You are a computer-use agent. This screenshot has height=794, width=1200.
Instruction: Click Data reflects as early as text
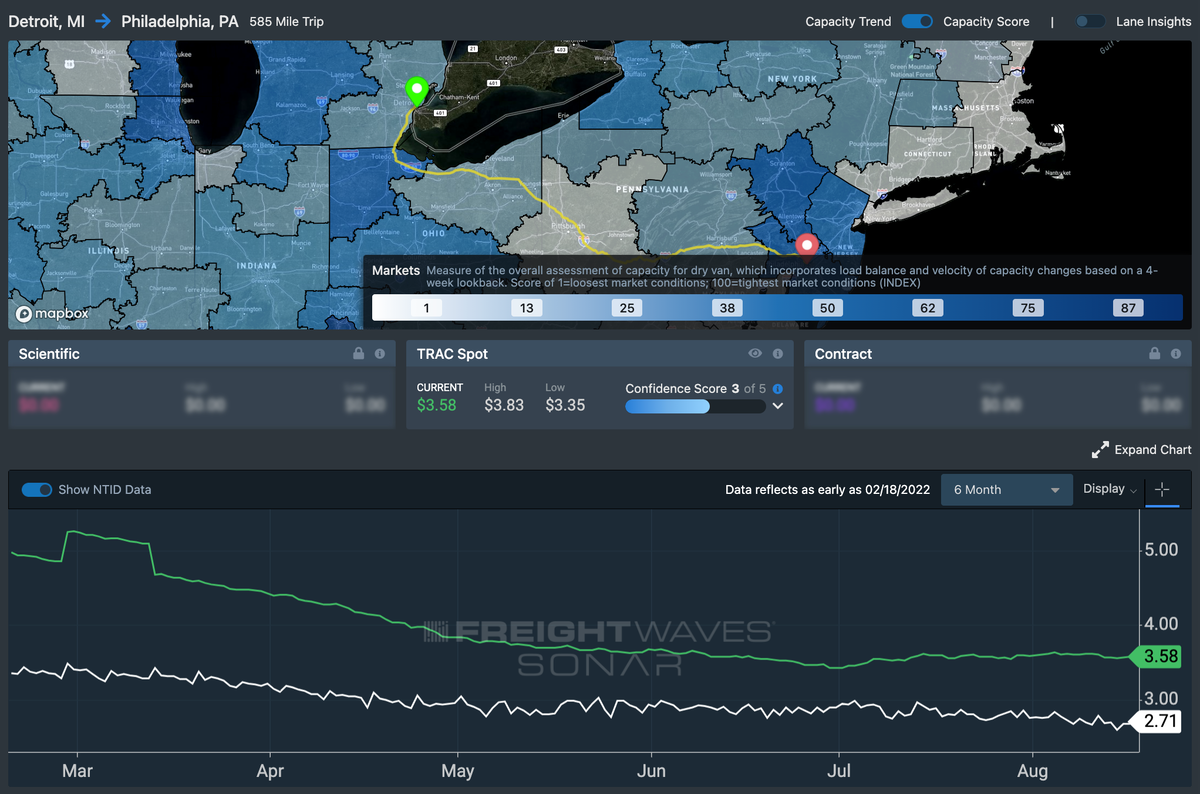(x=828, y=490)
